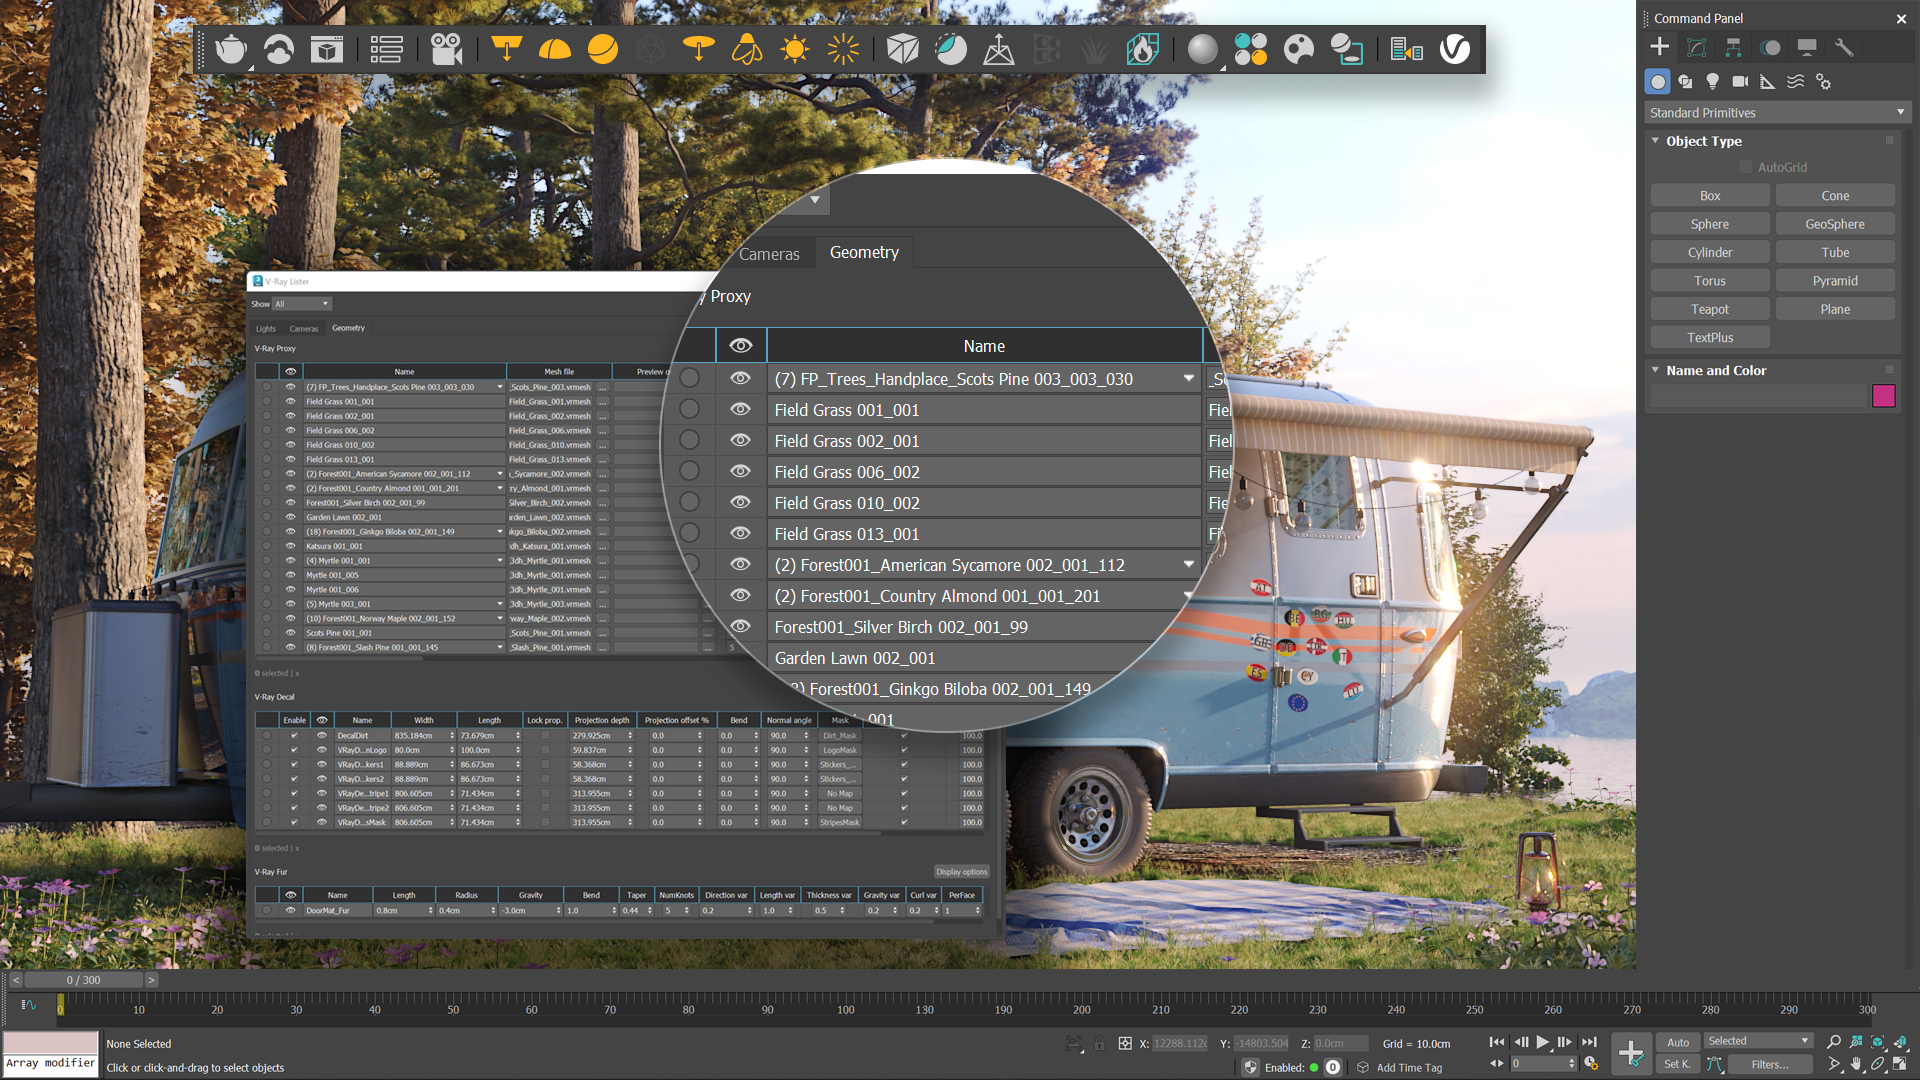
Task: Switch to Lights tab in V-Ray Lister
Action: [x=266, y=329]
